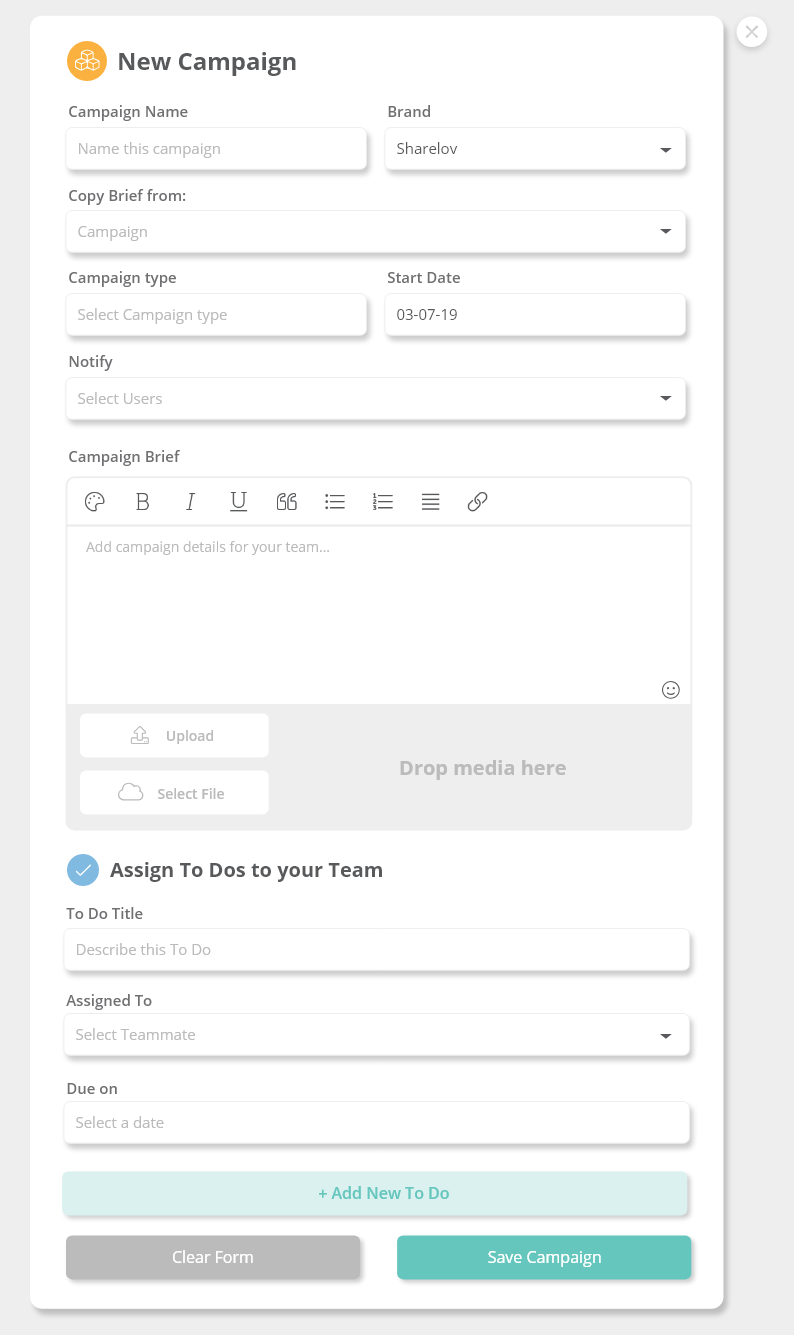Image resolution: width=794 pixels, height=1335 pixels.
Task: Close the New Campaign dialog
Action: click(752, 32)
